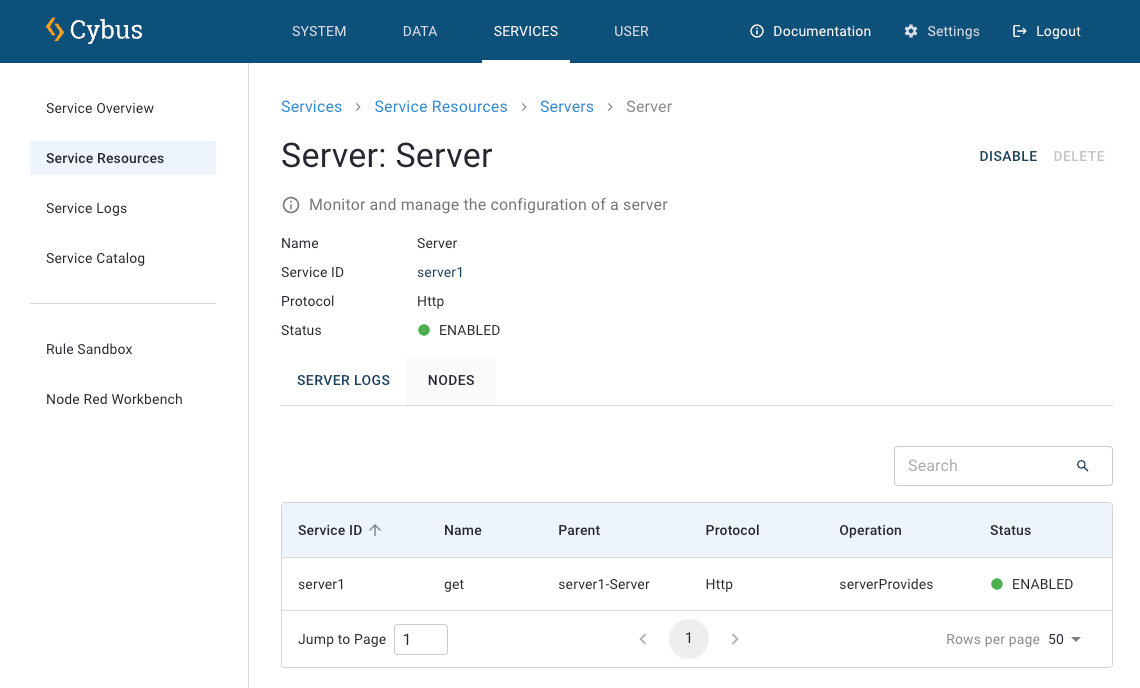Focus the Search text field
Image resolution: width=1140 pixels, height=688 pixels.
(985, 466)
